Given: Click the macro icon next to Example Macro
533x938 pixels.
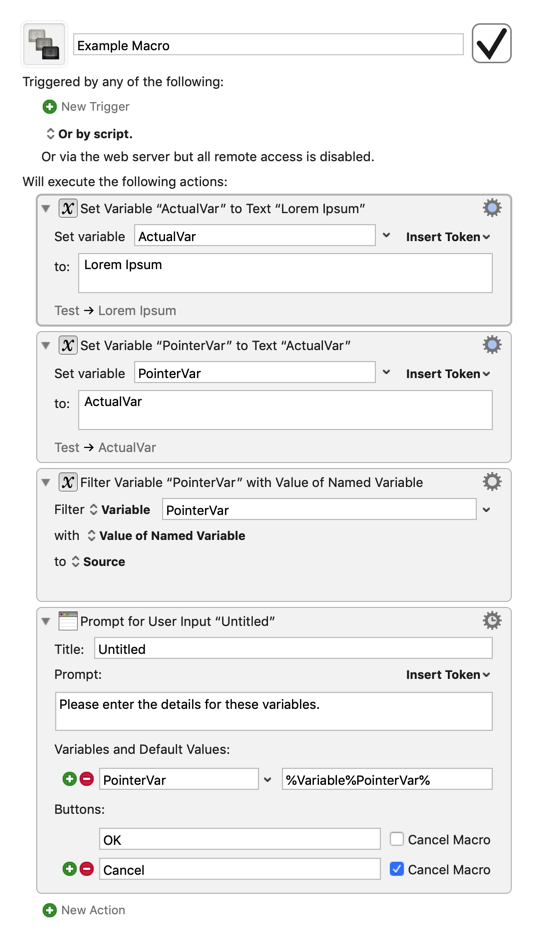Looking at the screenshot, I should click(44, 44).
